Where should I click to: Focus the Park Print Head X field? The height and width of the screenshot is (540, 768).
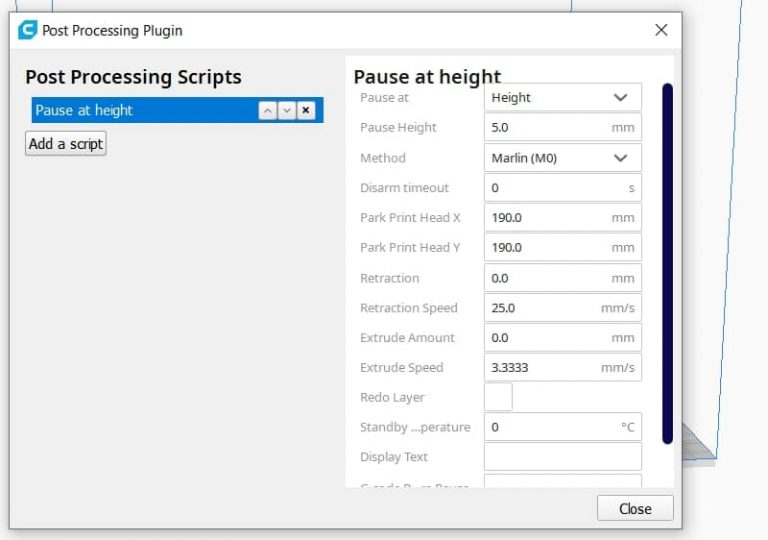pyautogui.click(x=548, y=218)
